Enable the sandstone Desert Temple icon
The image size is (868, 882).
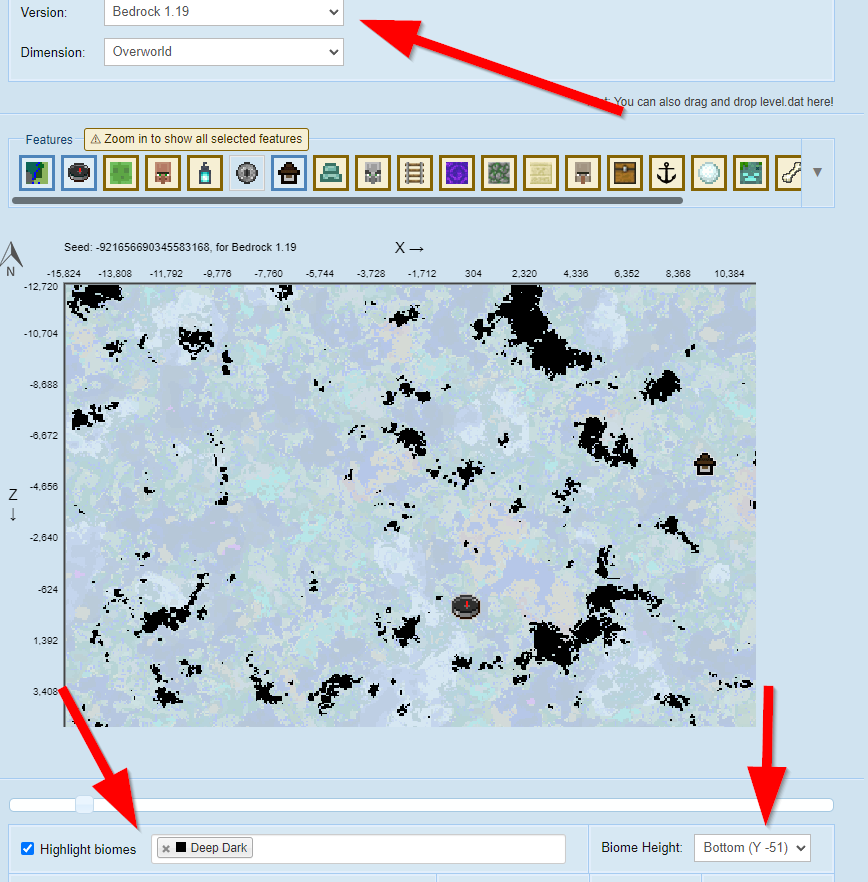[541, 173]
